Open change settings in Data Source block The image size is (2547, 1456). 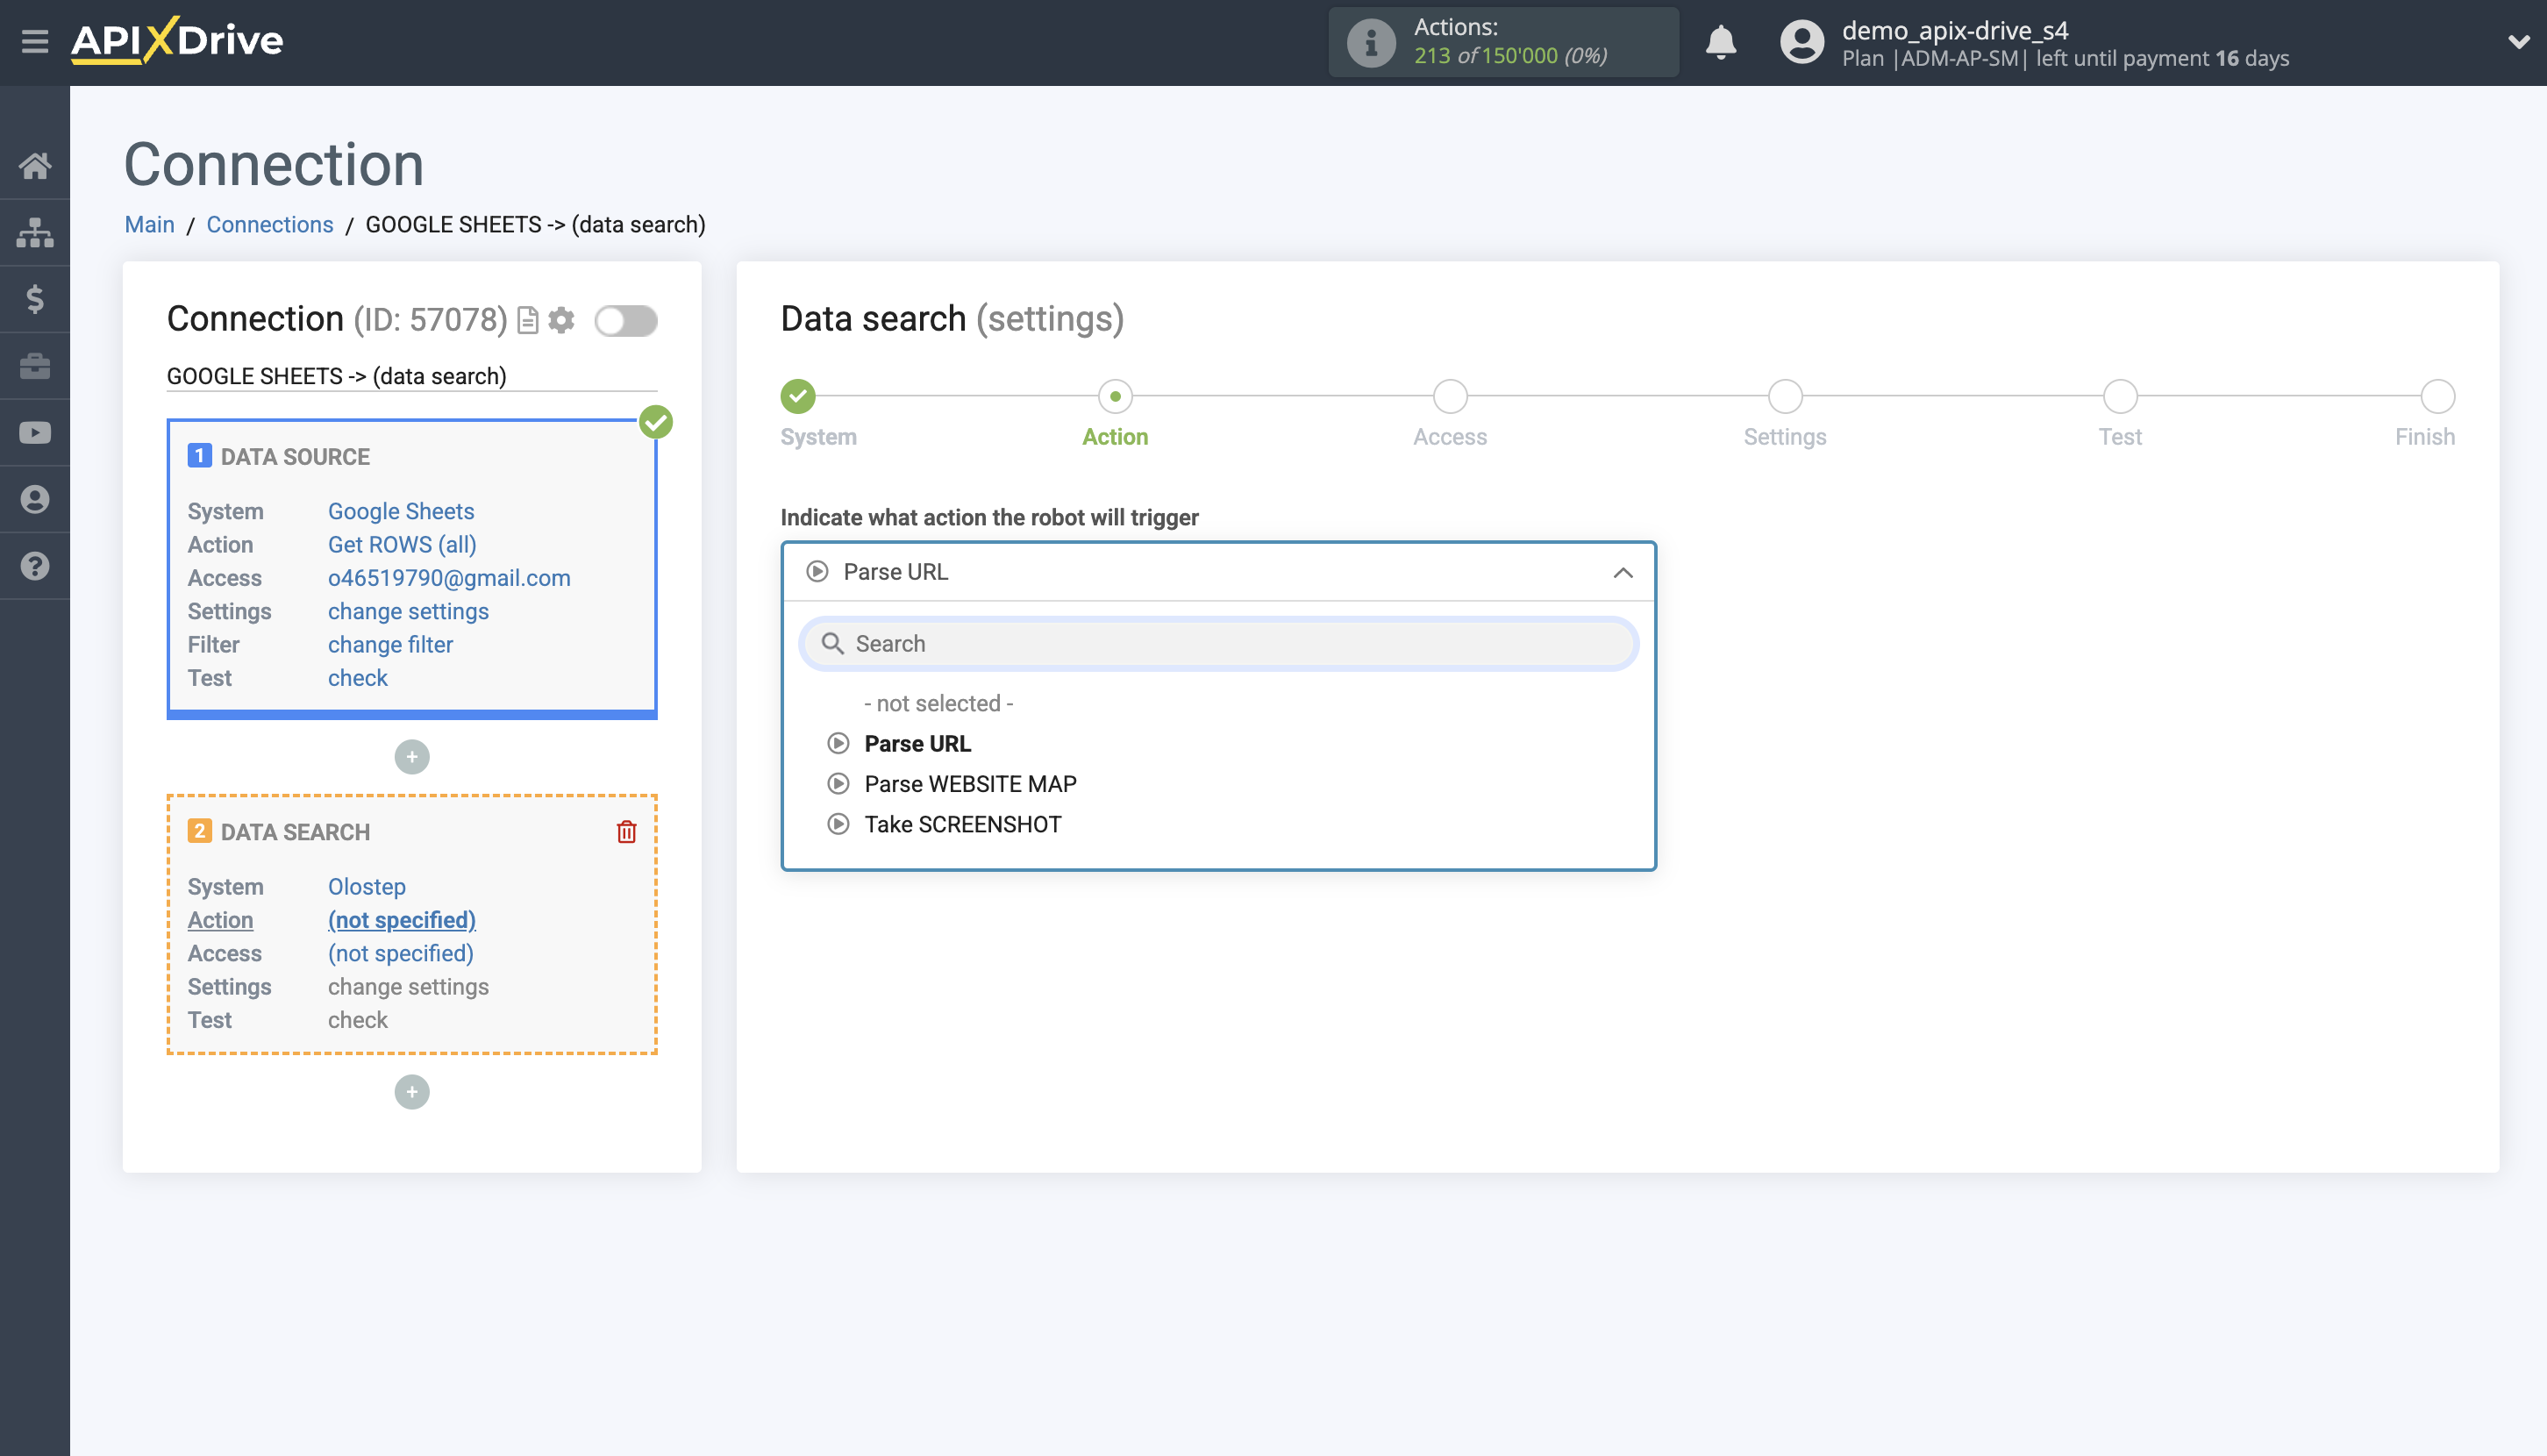408,611
